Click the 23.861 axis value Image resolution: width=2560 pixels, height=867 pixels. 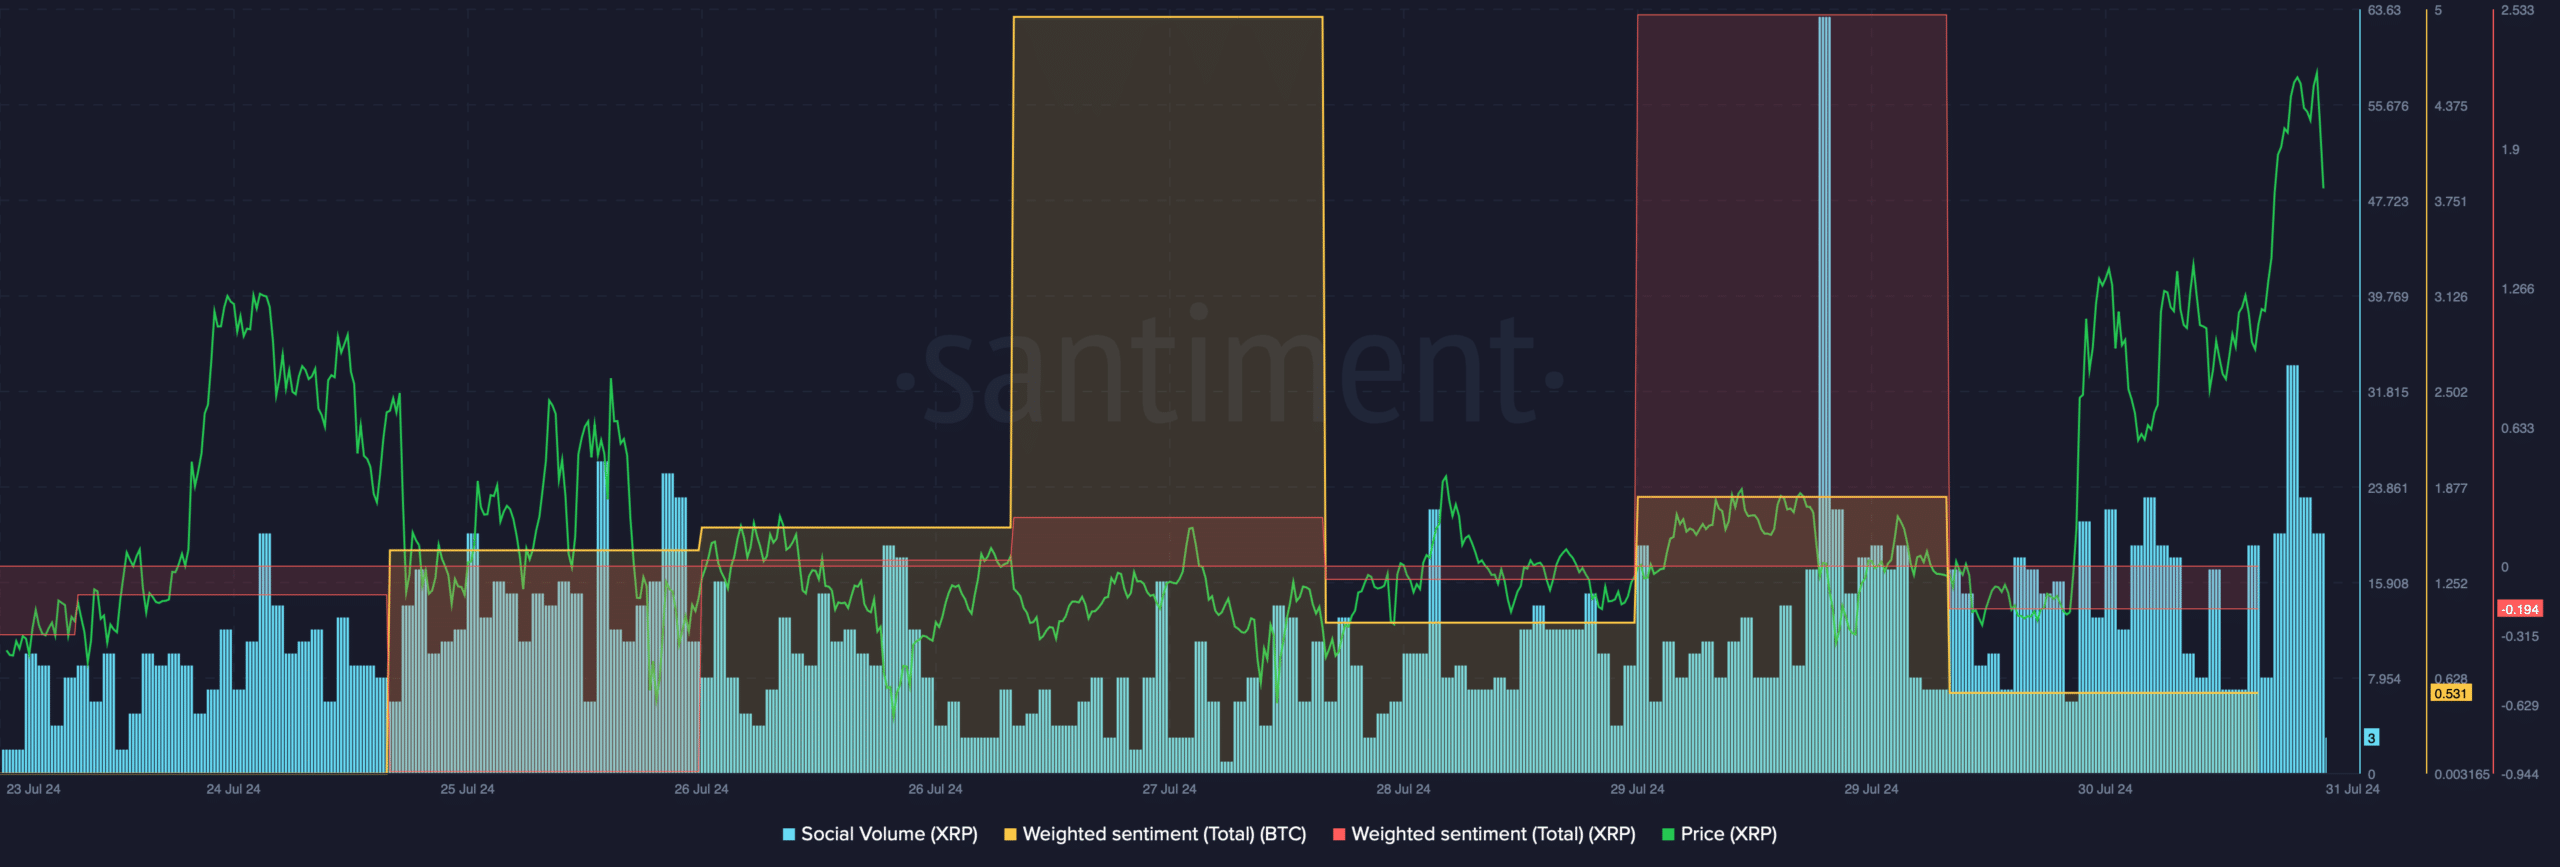click(2388, 488)
